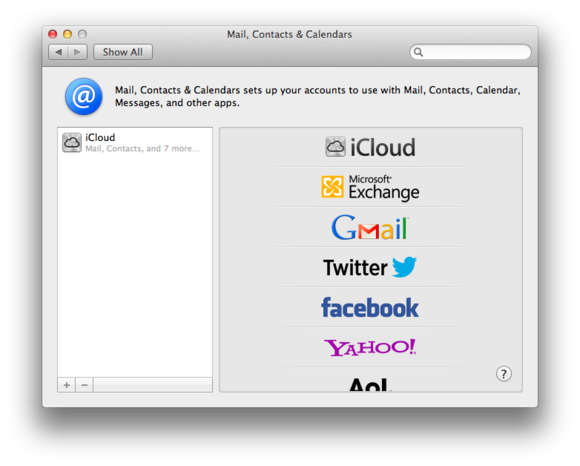Viewport: 580px width, 466px height.
Task: Choose Gmail account type
Action: (370, 227)
